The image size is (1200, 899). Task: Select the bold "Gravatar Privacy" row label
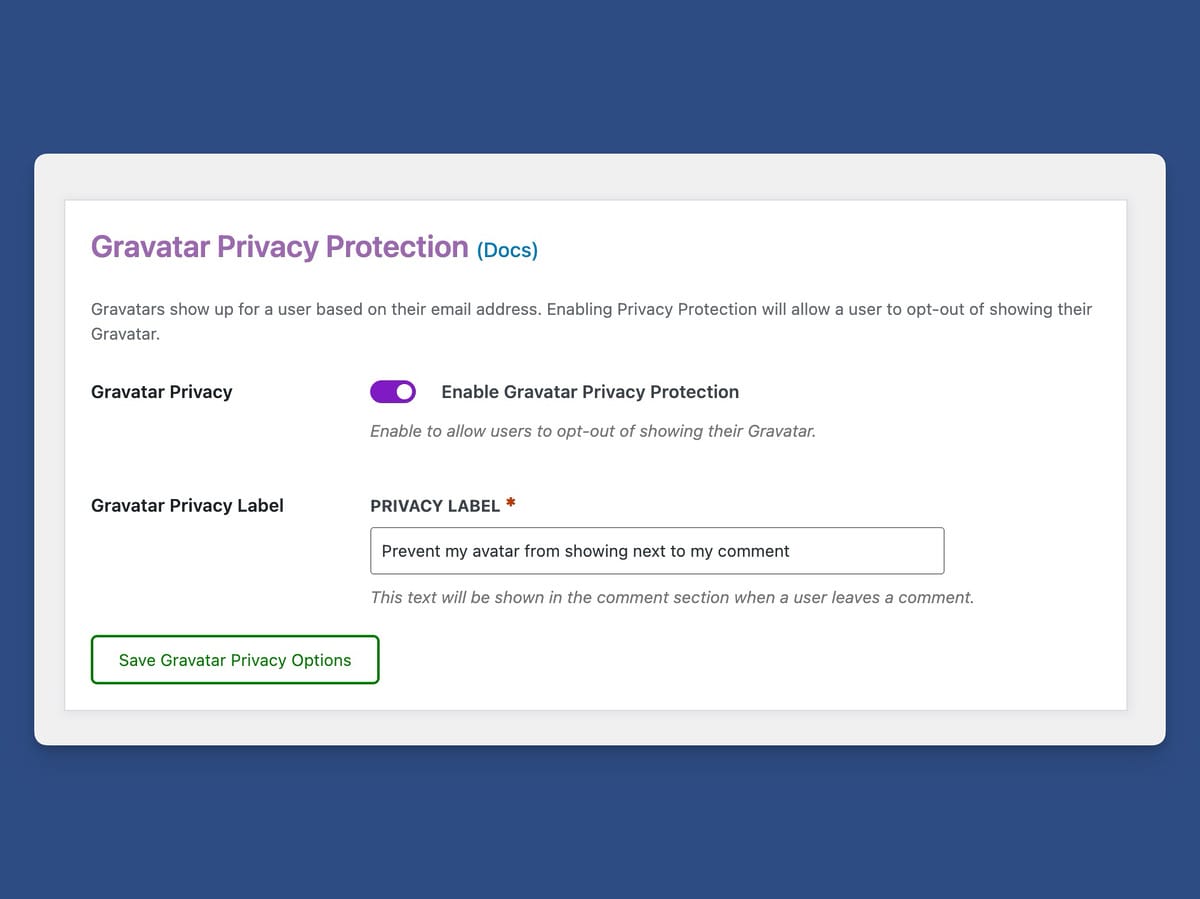click(161, 392)
